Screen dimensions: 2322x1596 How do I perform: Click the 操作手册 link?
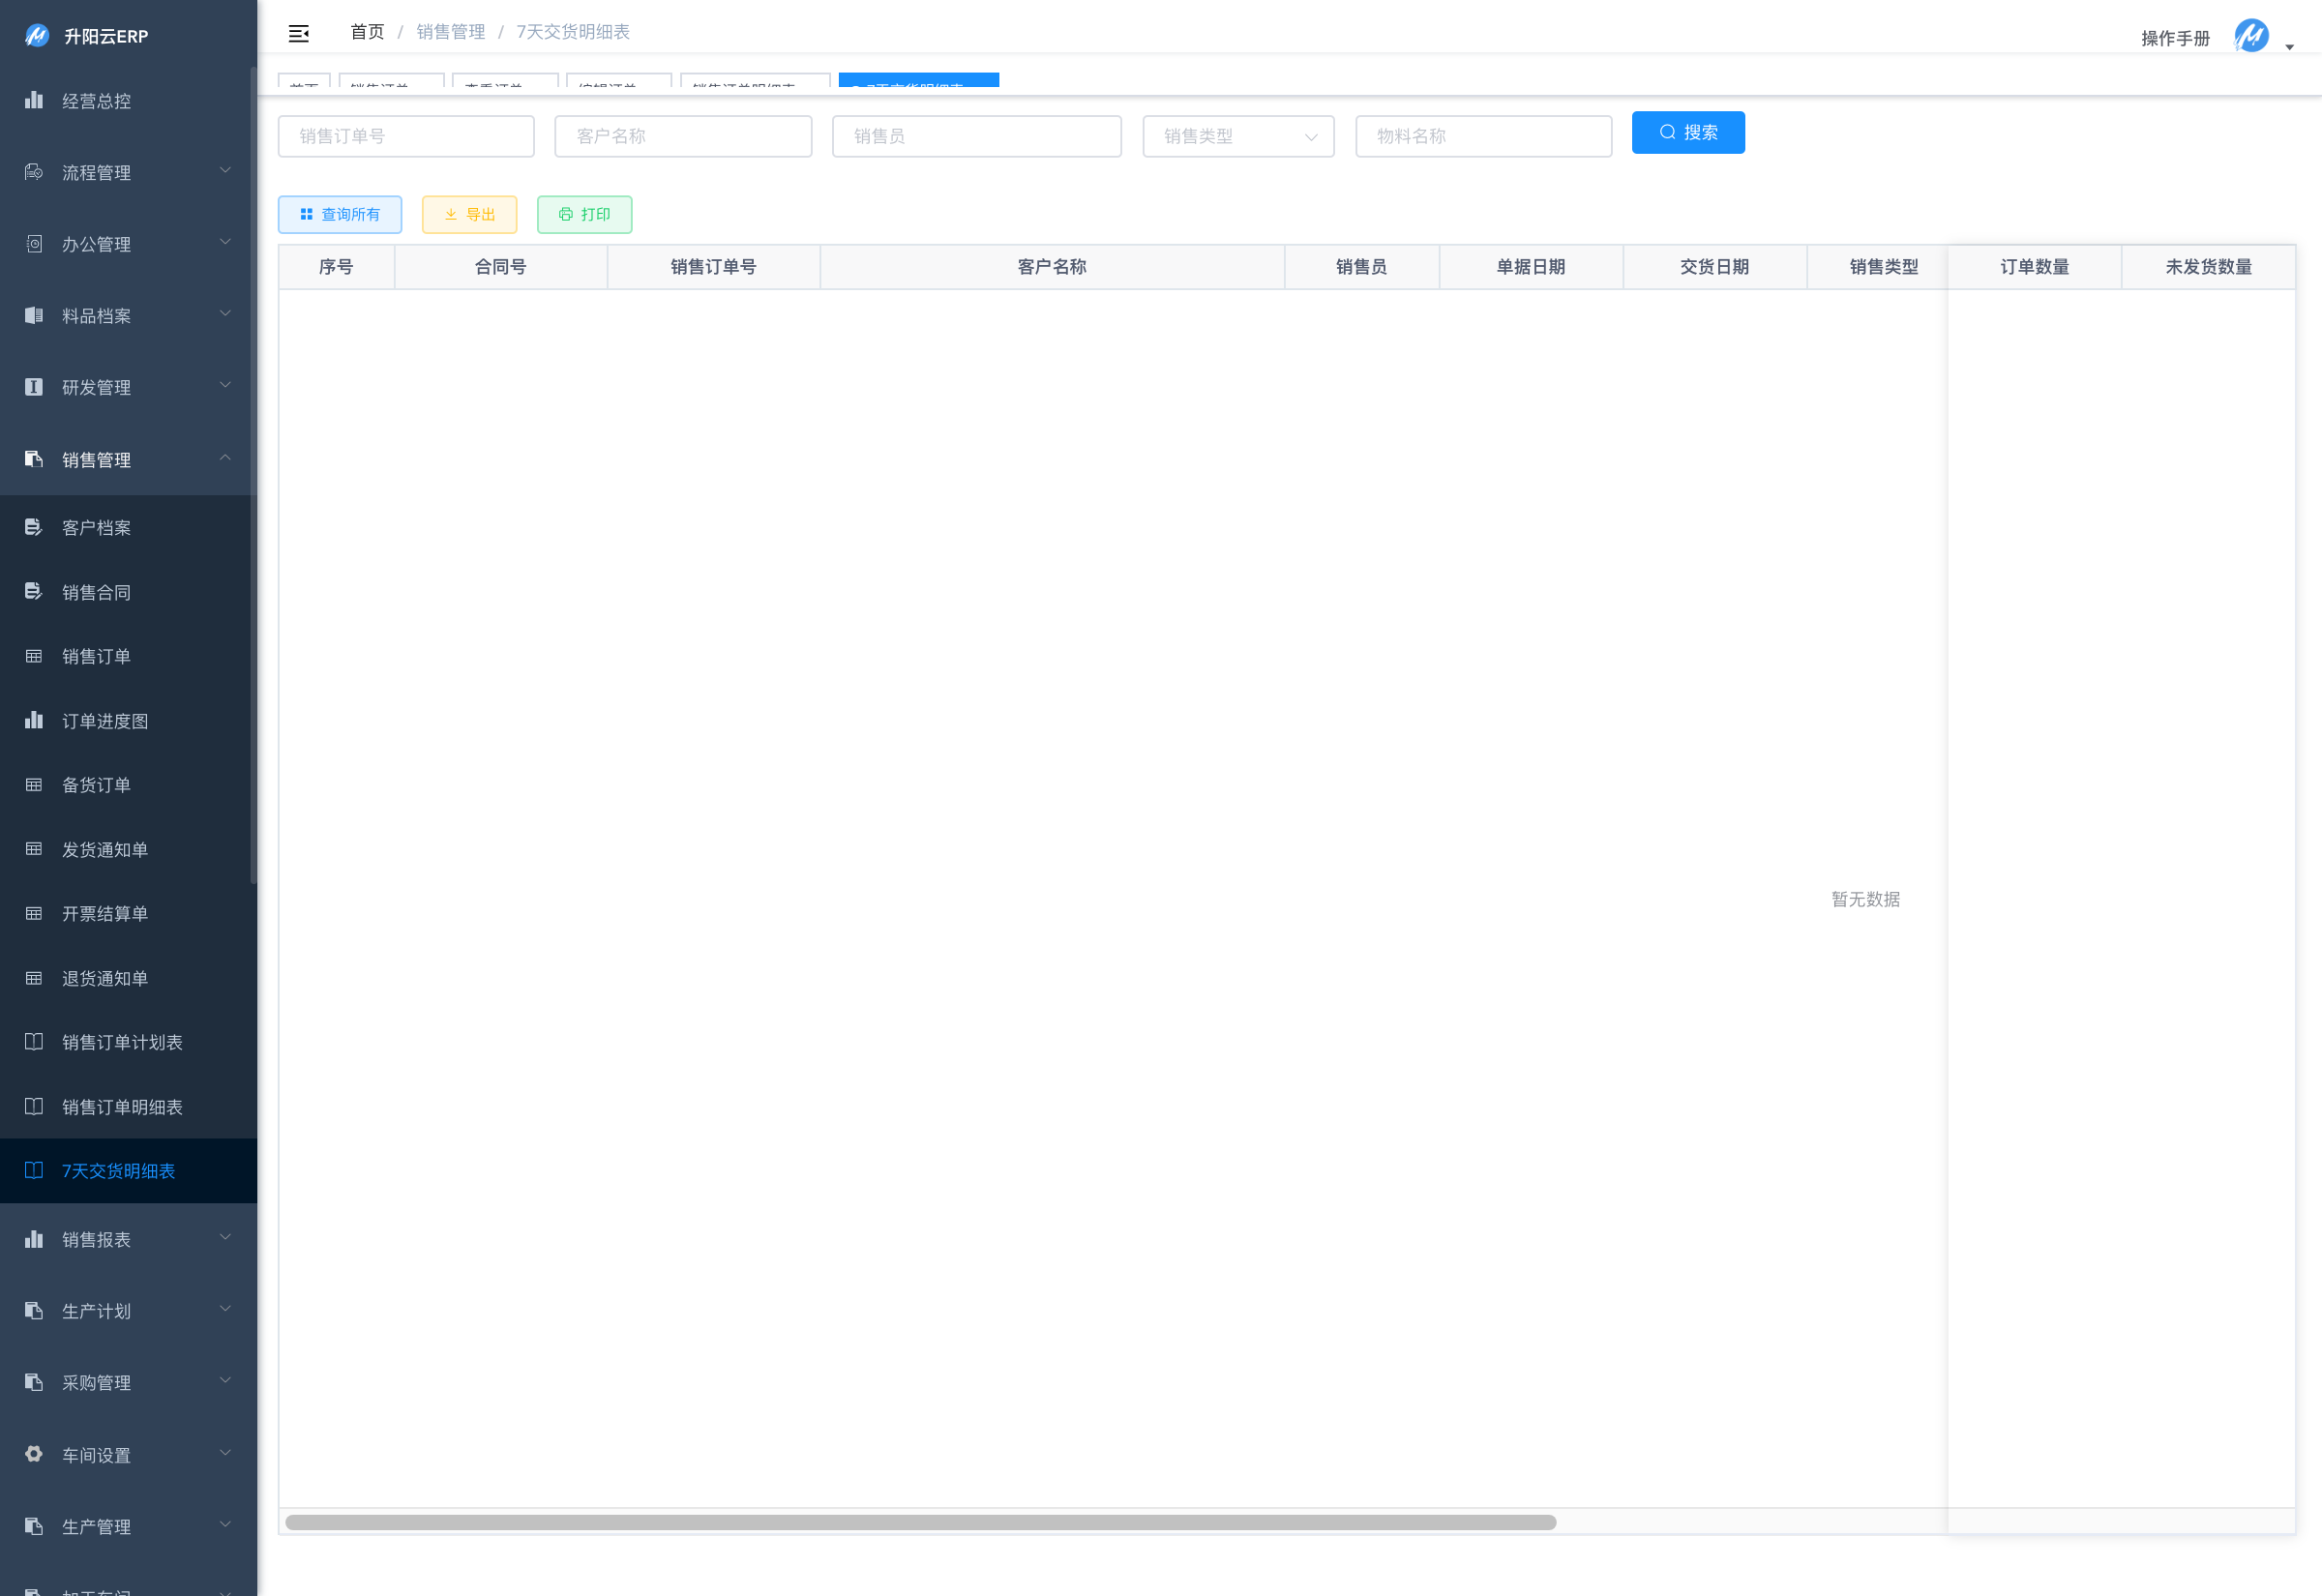pyautogui.click(x=2174, y=38)
